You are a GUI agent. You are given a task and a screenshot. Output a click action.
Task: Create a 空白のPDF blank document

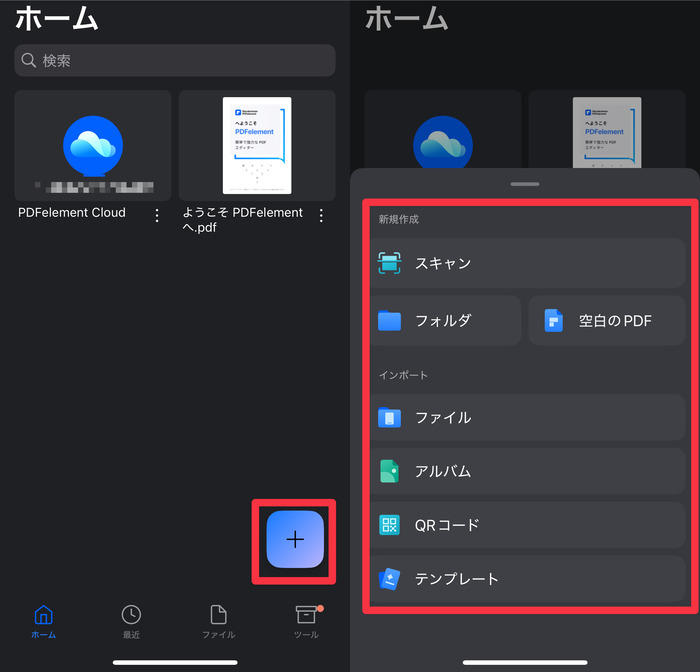tap(607, 321)
